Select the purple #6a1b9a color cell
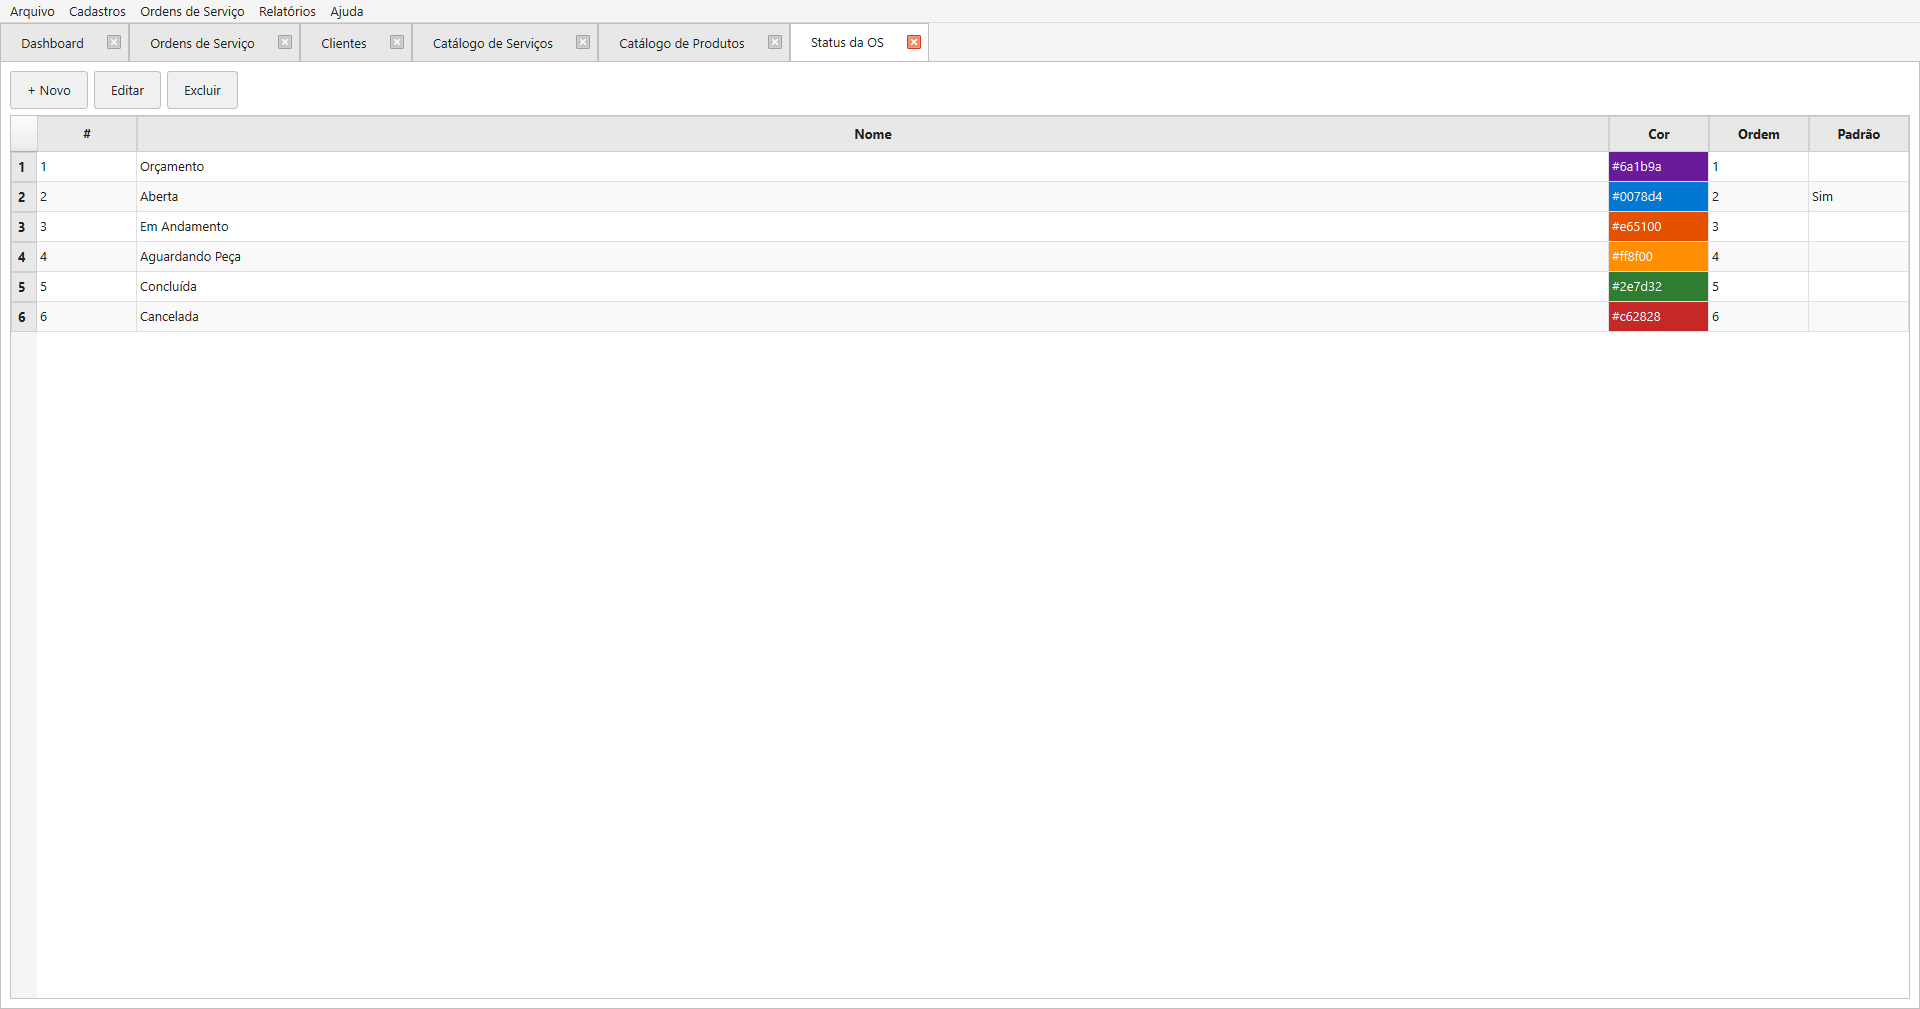The height and width of the screenshot is (1009, 1920). pos(1658,167)
